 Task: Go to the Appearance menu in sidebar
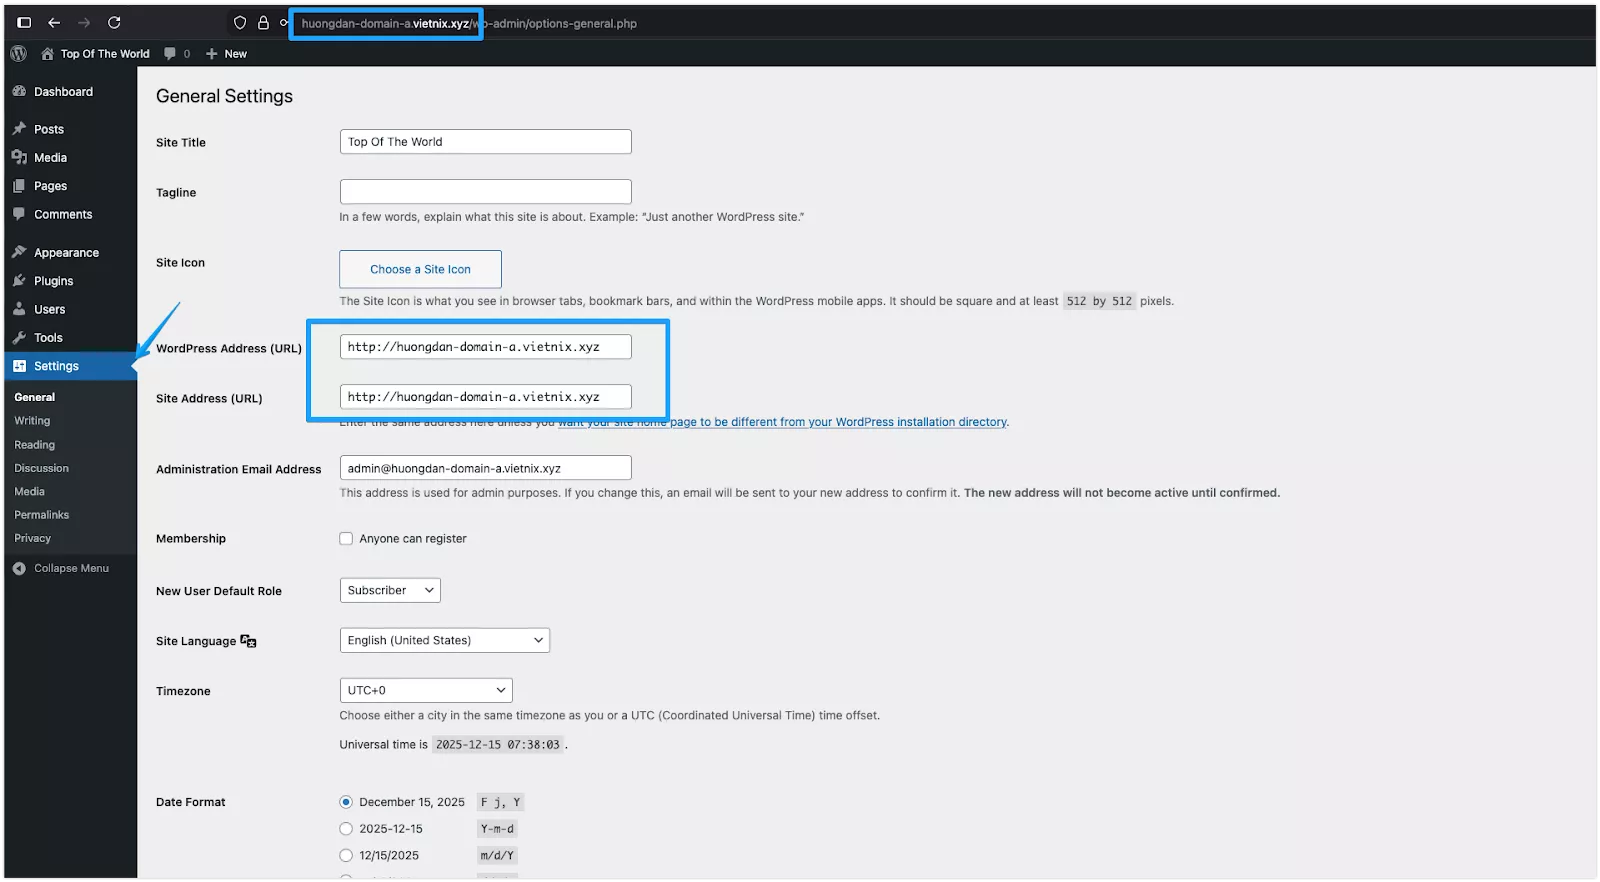pos(66,253)
